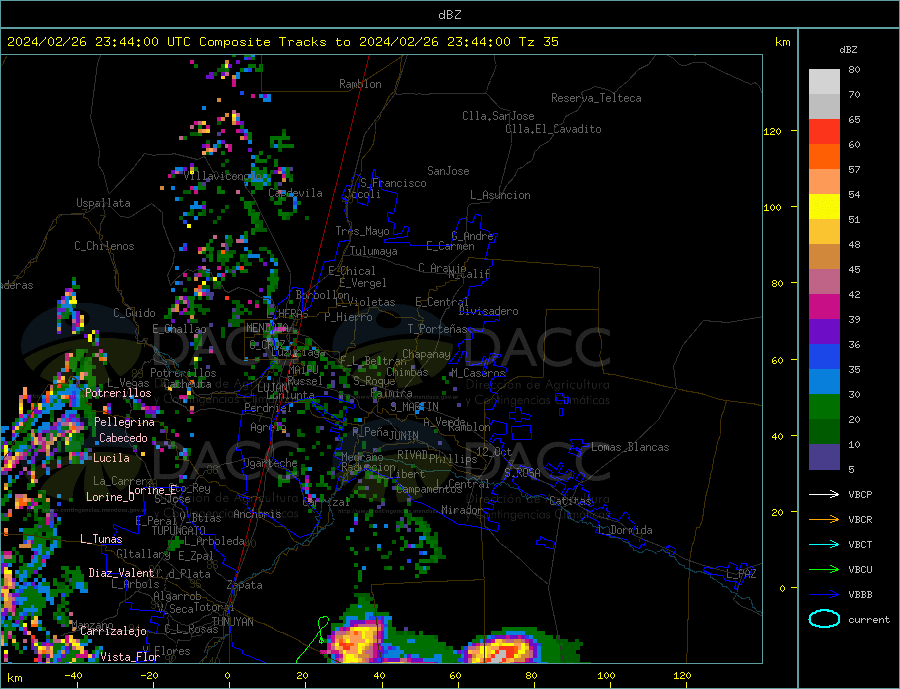Click the 'Reserva_Telteca' map label
This screenshot has height=689, width=900.
click(x=596, y=98)
